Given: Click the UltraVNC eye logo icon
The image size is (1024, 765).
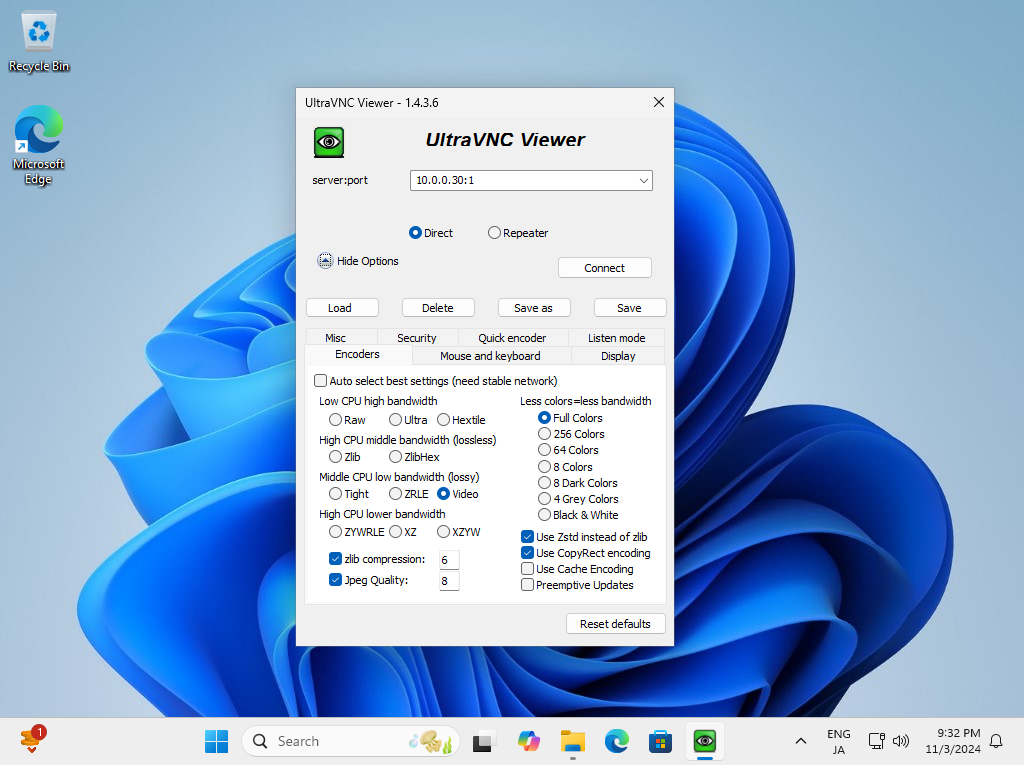Looking at the screenshot, I should click(x=329, y=142).
